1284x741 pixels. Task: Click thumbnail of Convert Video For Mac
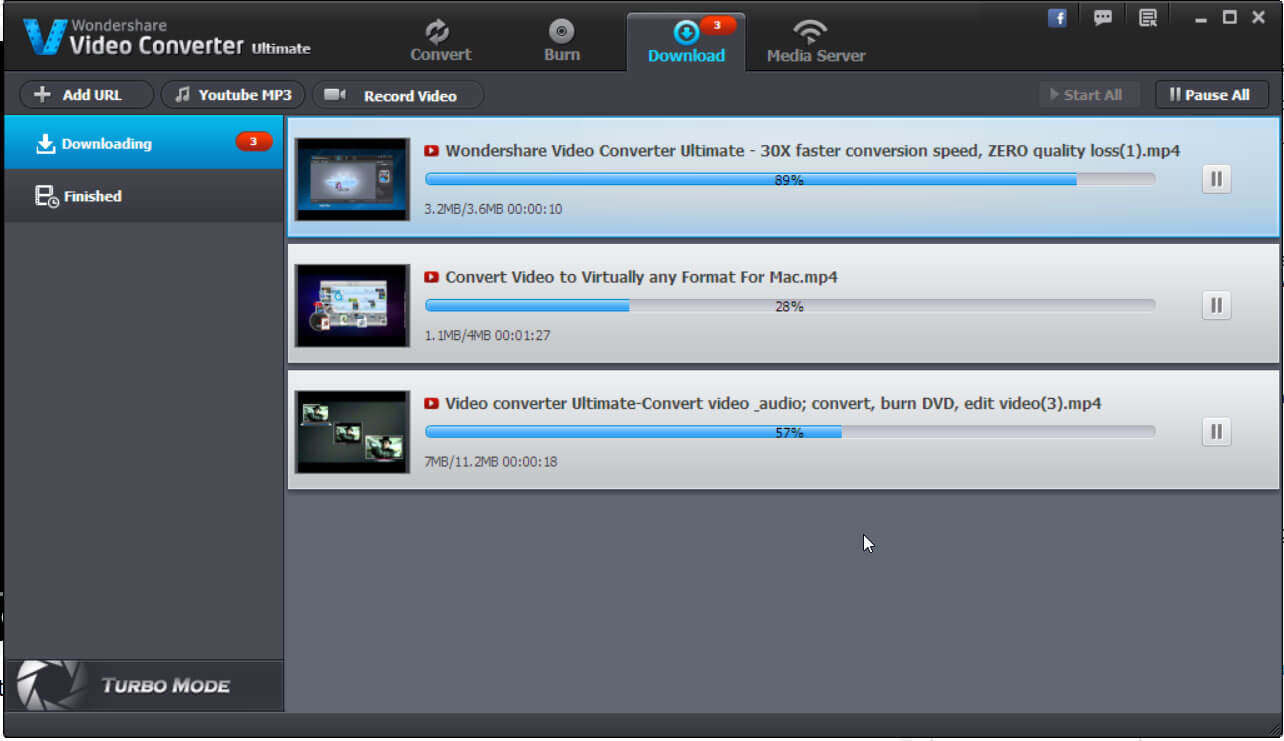352,305
